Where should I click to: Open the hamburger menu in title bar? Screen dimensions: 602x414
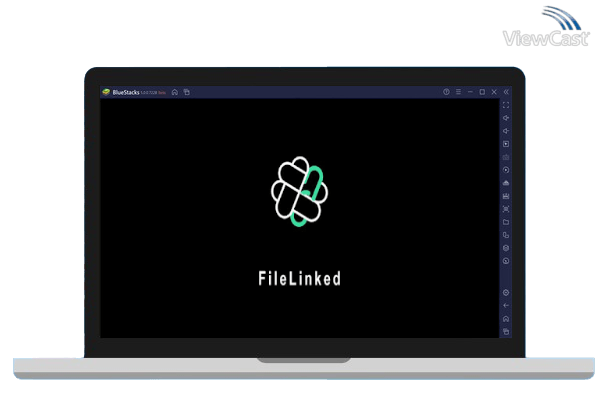[x=458, y=92]
